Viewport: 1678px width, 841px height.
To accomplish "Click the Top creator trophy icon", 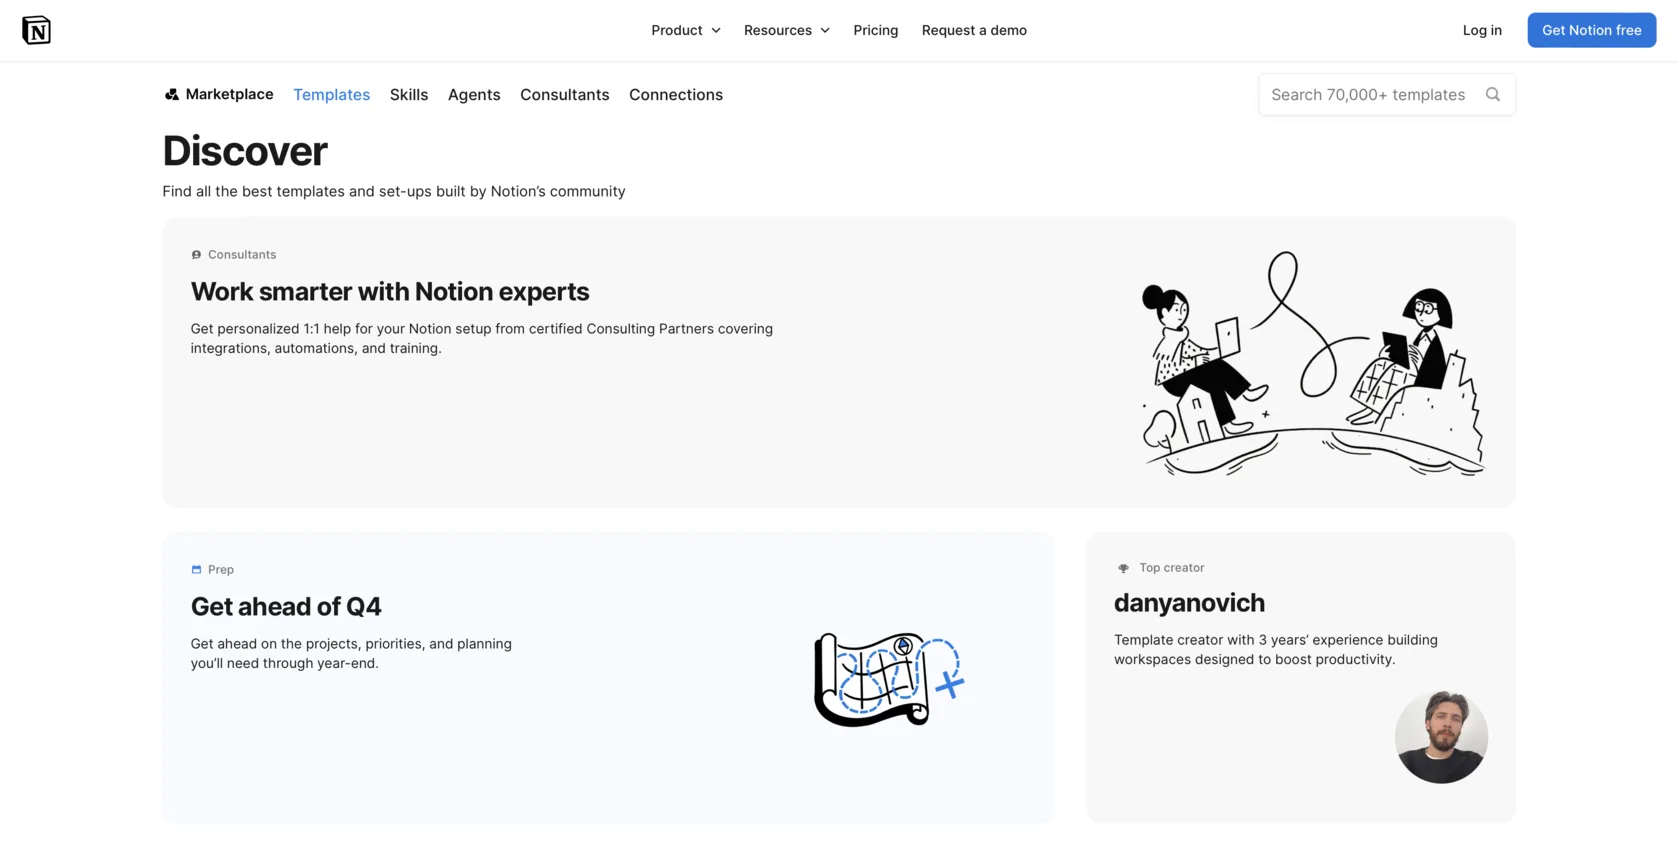I will [1123, 568].
